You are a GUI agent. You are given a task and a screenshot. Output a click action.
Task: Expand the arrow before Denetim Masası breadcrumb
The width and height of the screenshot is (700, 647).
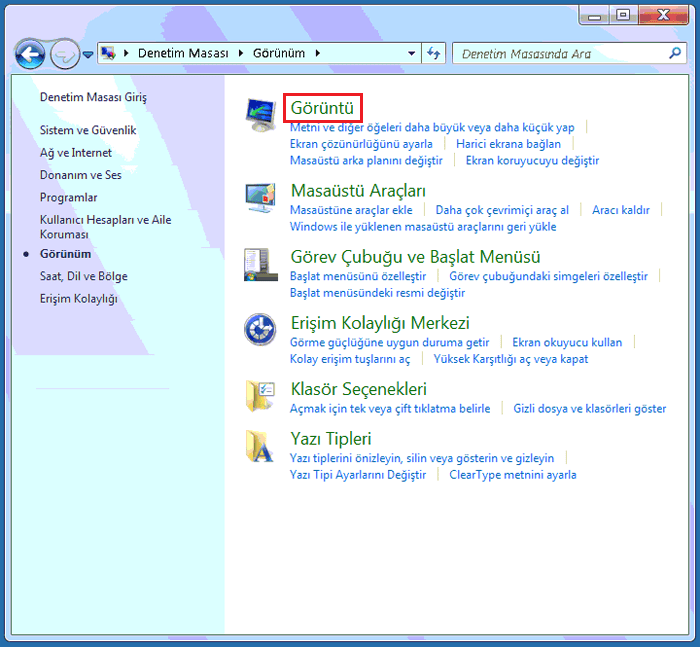[x=126, y=53]
